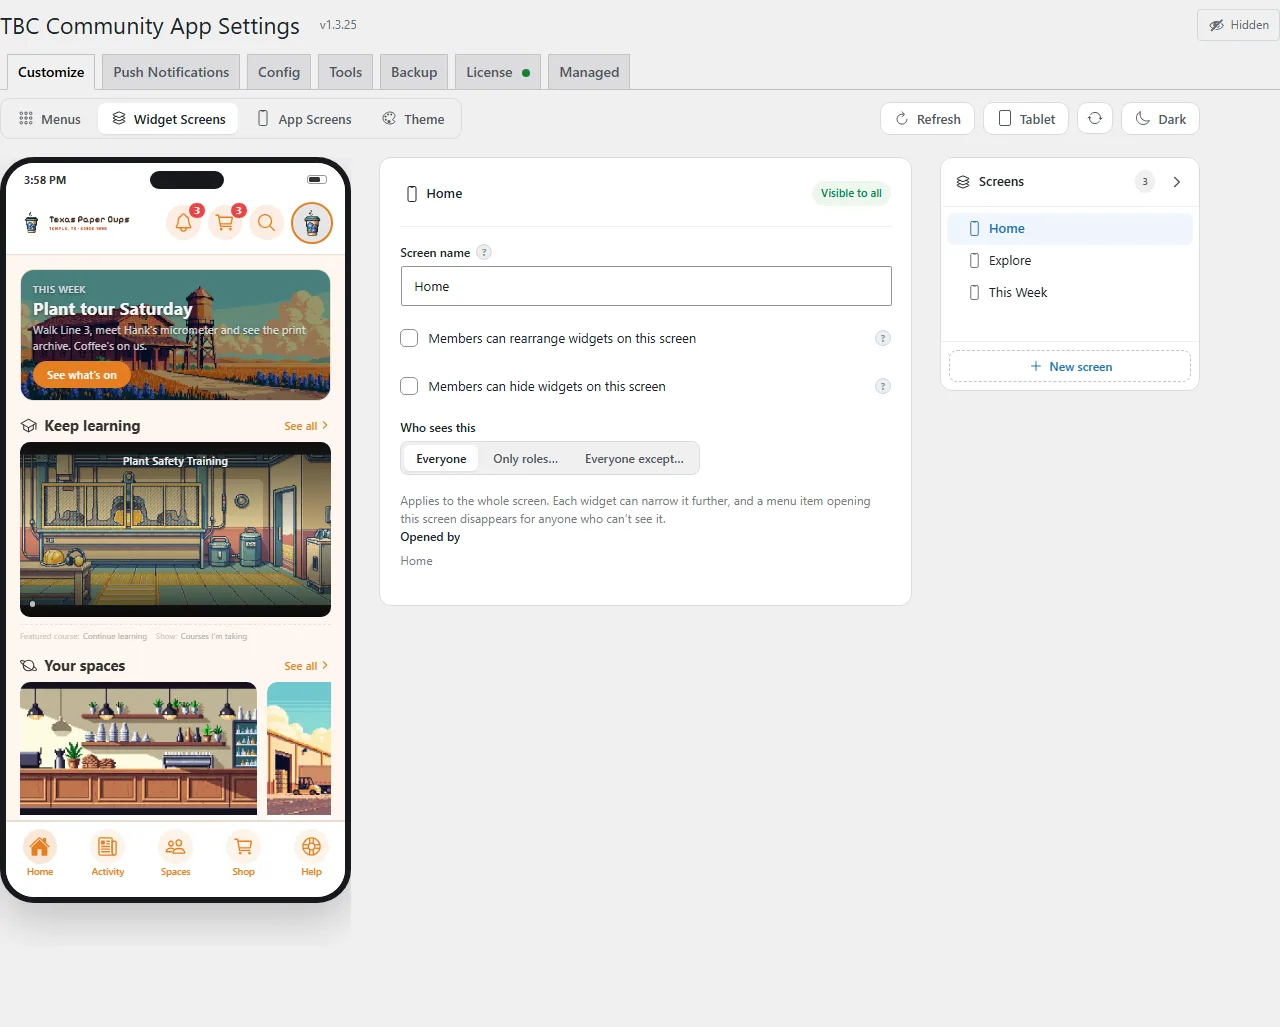Open the shopping cart icon in phone header
This screenshot has height=1027, width=1280.
(225, 223)
